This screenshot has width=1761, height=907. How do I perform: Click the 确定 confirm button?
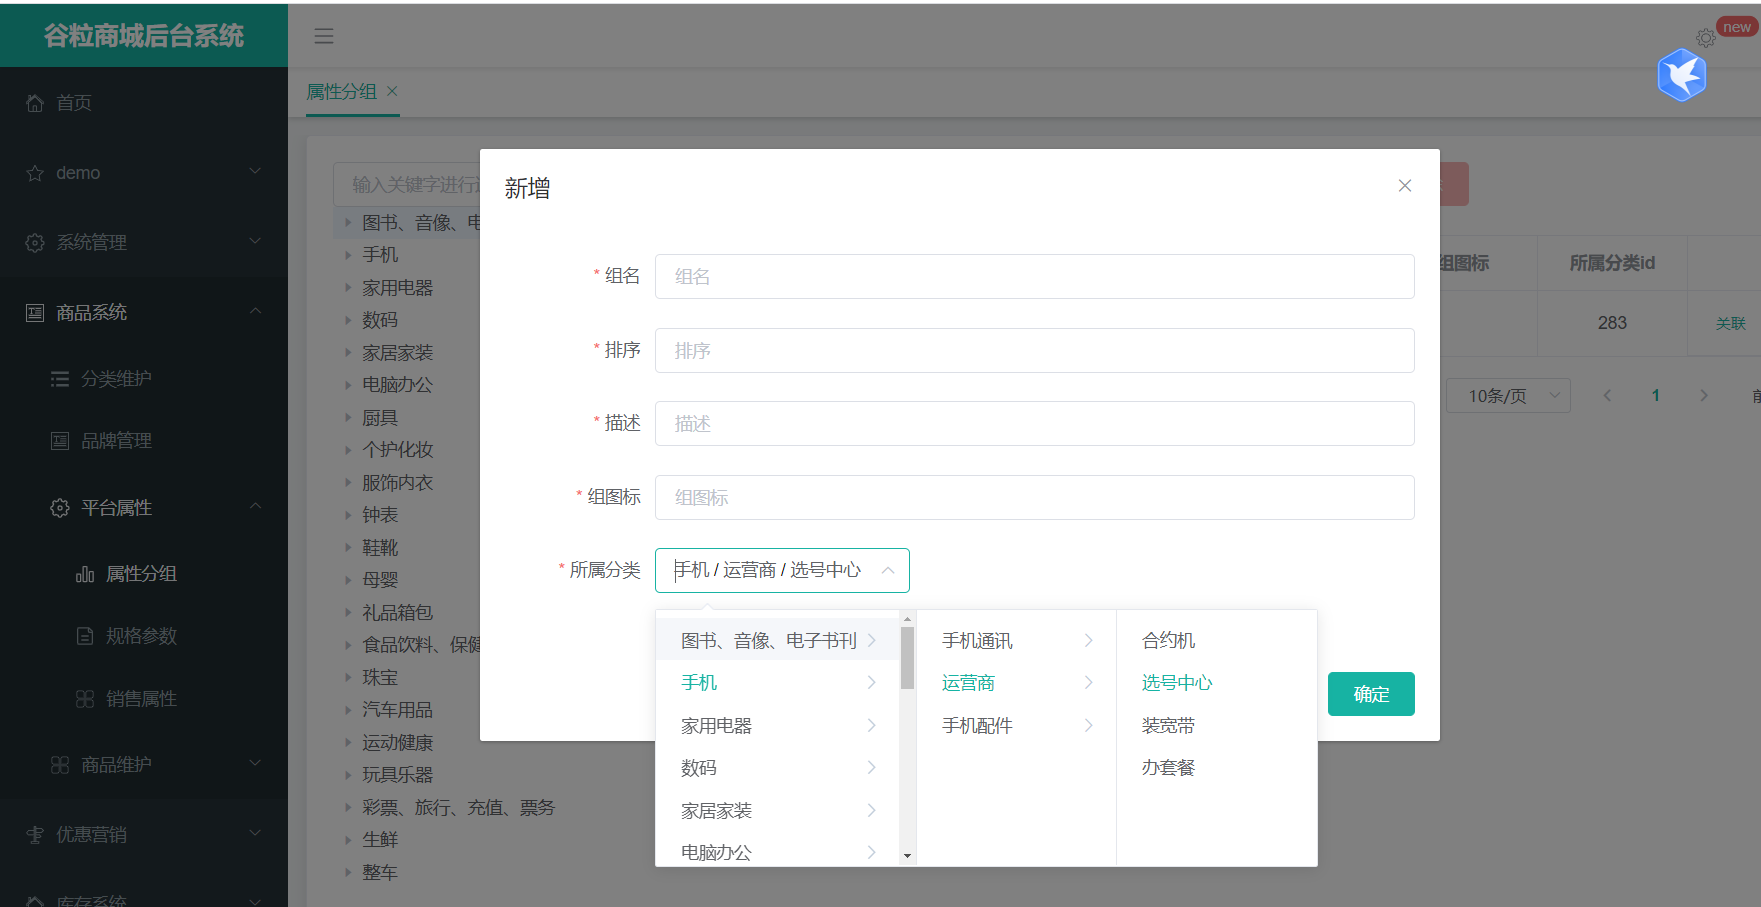[1371, 694]
